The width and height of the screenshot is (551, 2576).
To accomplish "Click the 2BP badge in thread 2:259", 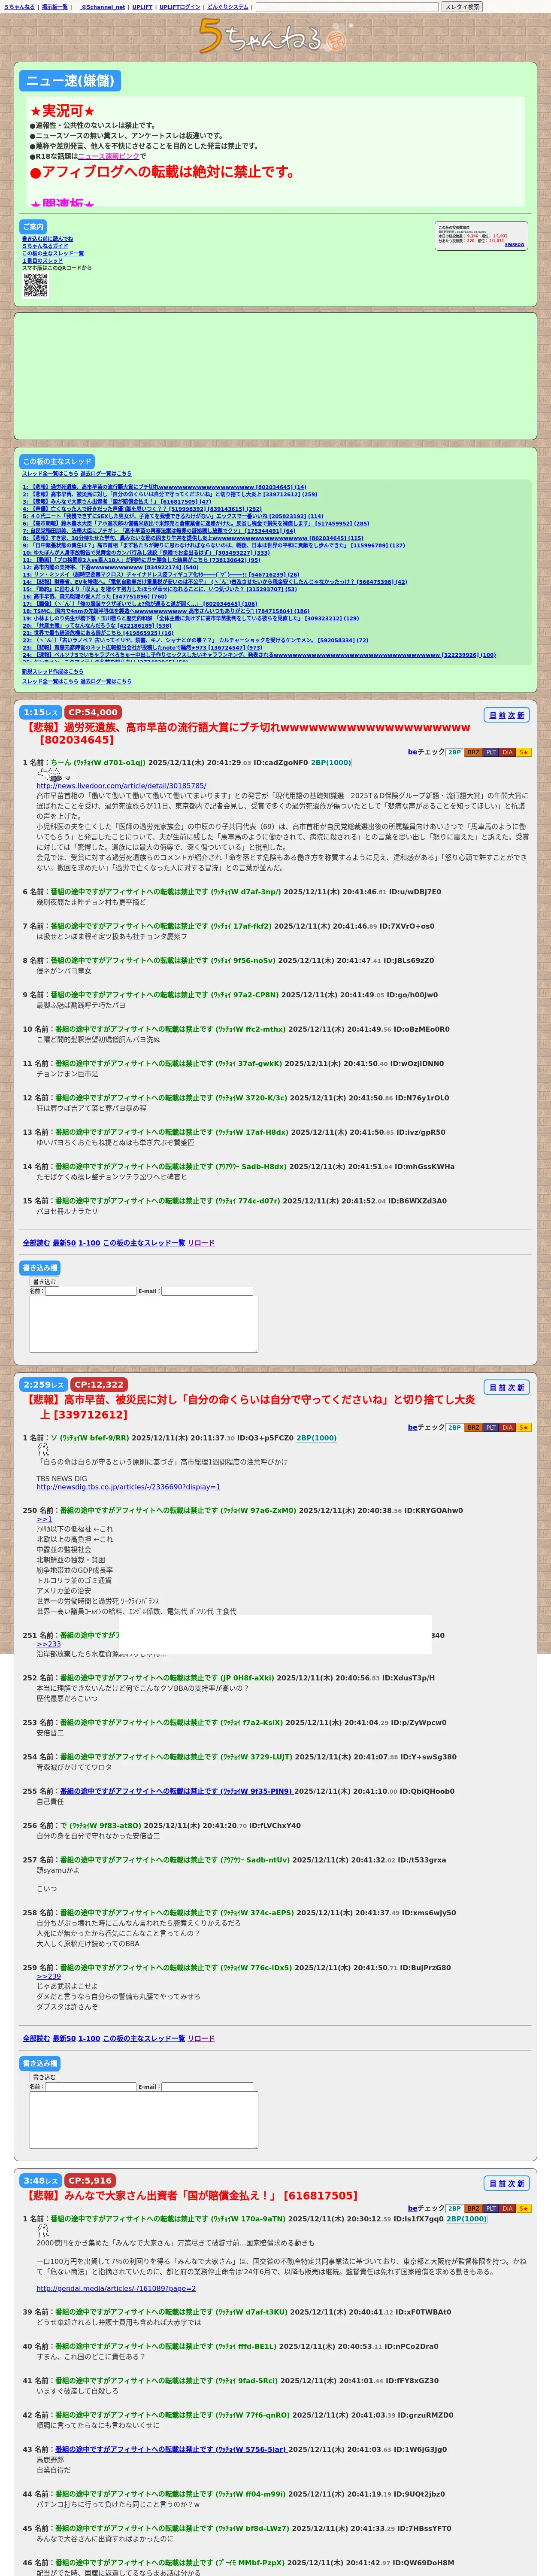I will (x=454, y=1427).
